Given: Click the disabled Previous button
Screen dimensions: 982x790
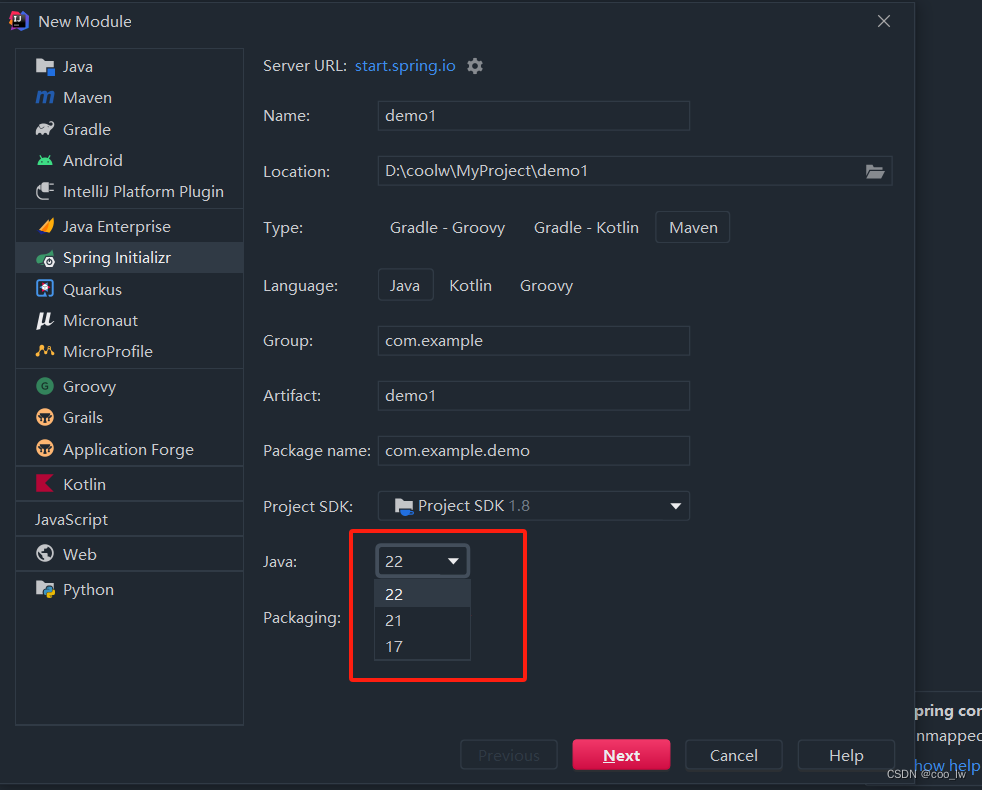Looking at the screenshot, I should click(x=509, y=755).
